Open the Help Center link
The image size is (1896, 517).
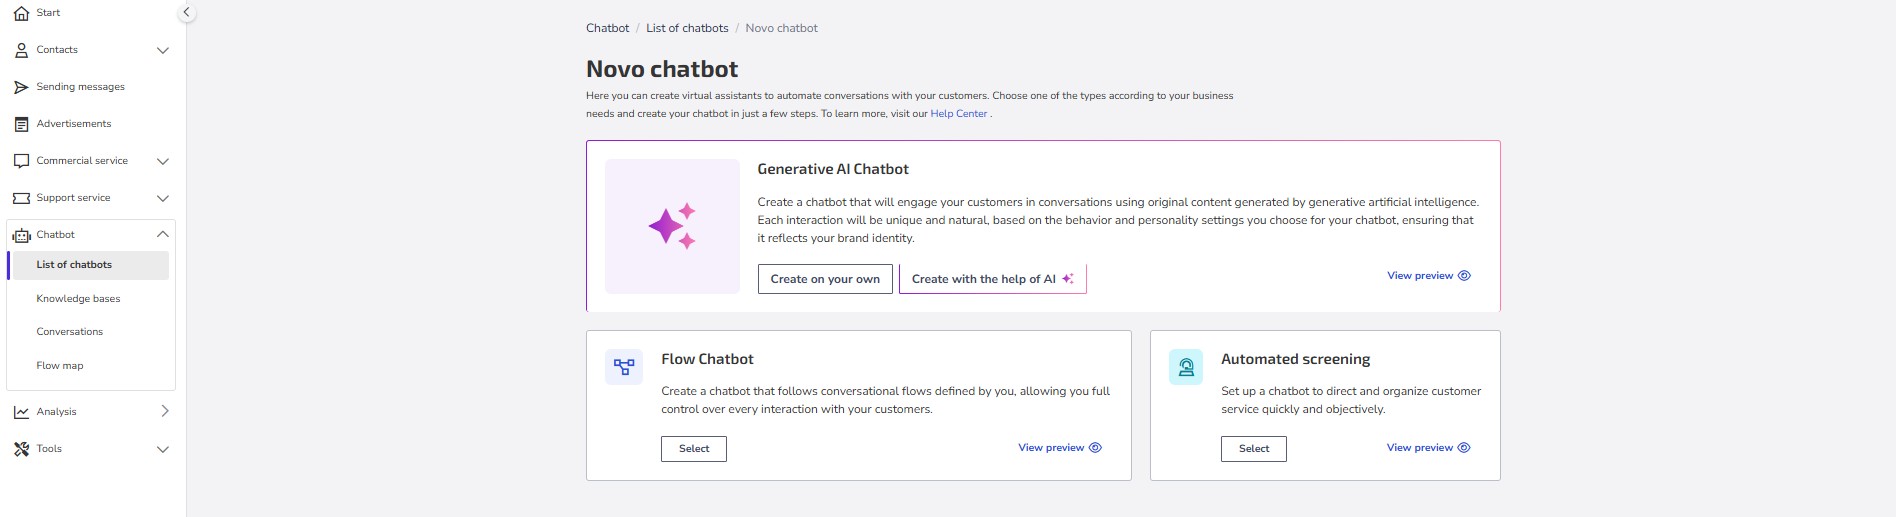pos(959,114)
